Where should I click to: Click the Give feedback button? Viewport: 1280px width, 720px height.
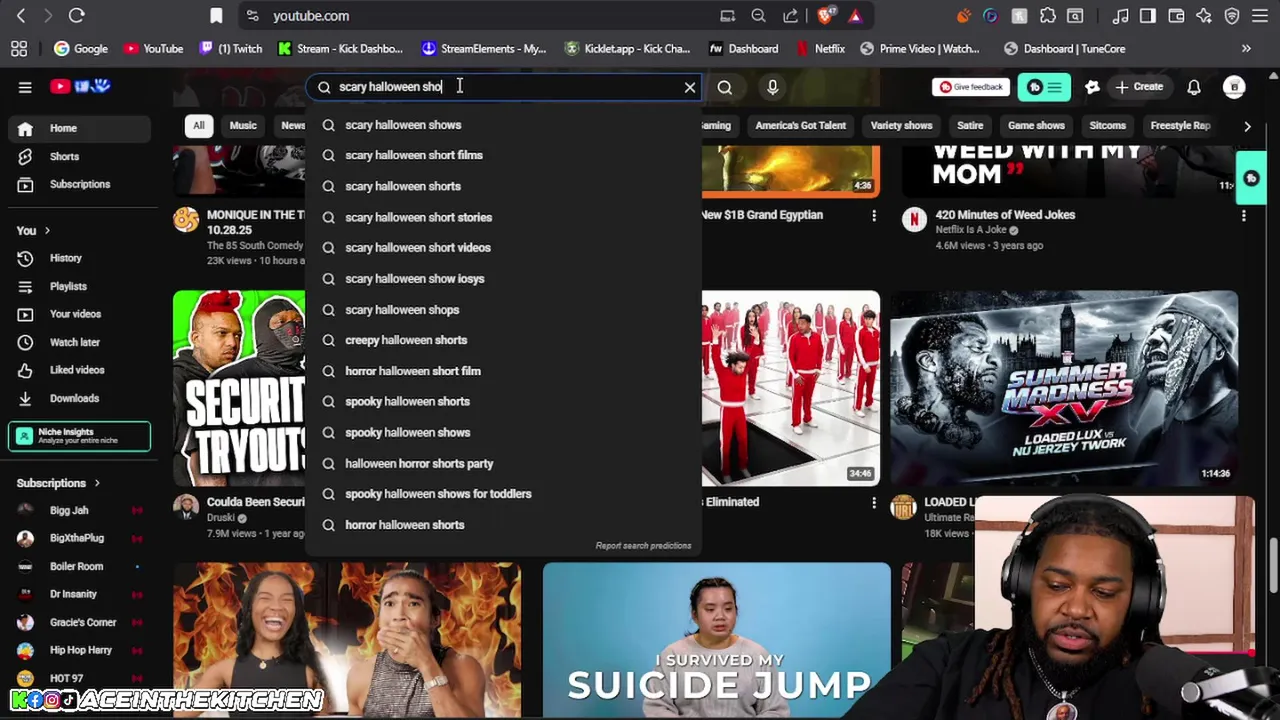pos(970,87)
